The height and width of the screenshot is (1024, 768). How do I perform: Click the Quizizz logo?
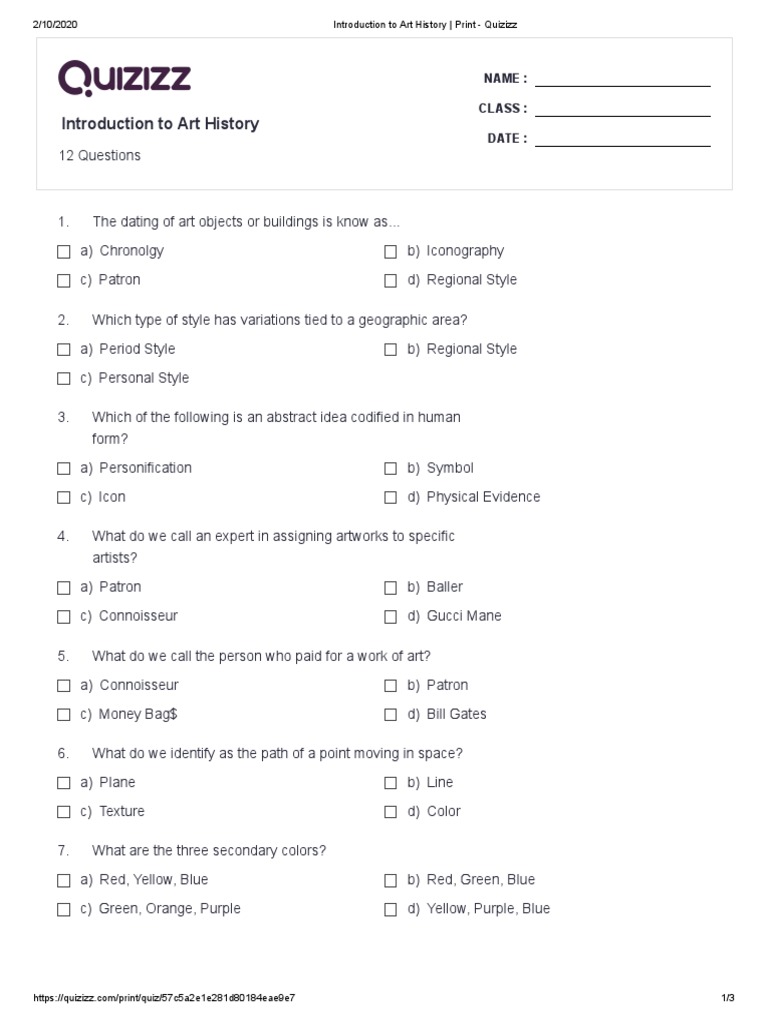(x=124, y=78)
